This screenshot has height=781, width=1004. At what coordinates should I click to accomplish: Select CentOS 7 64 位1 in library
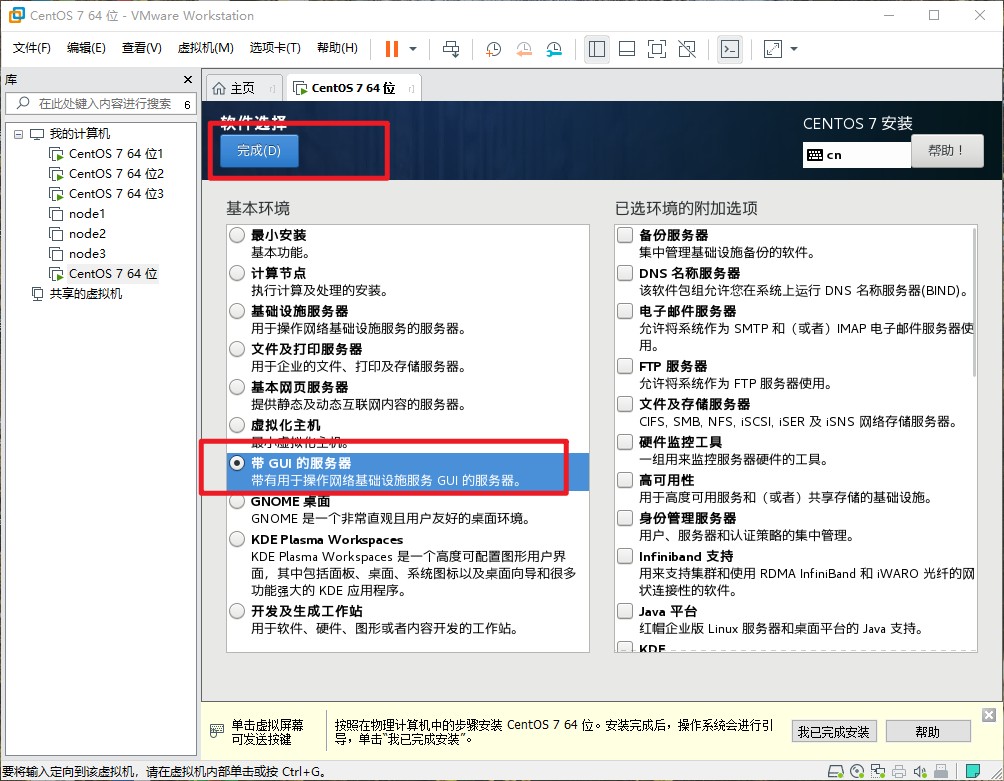tap(107, 154)
